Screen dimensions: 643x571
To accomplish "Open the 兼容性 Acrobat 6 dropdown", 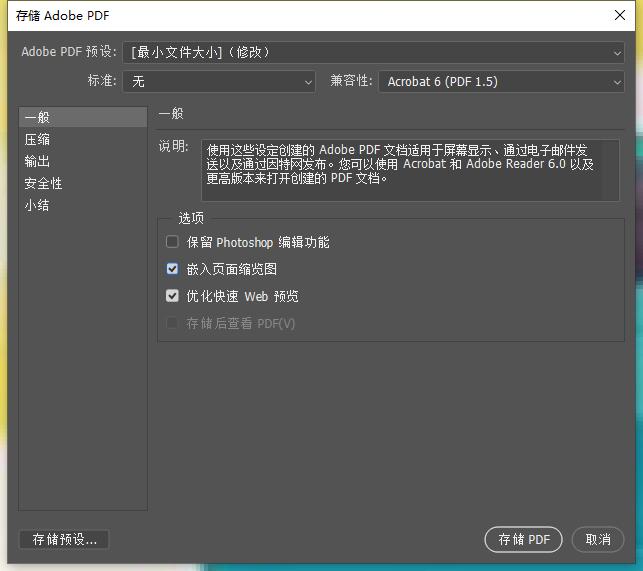I will 501,82.
